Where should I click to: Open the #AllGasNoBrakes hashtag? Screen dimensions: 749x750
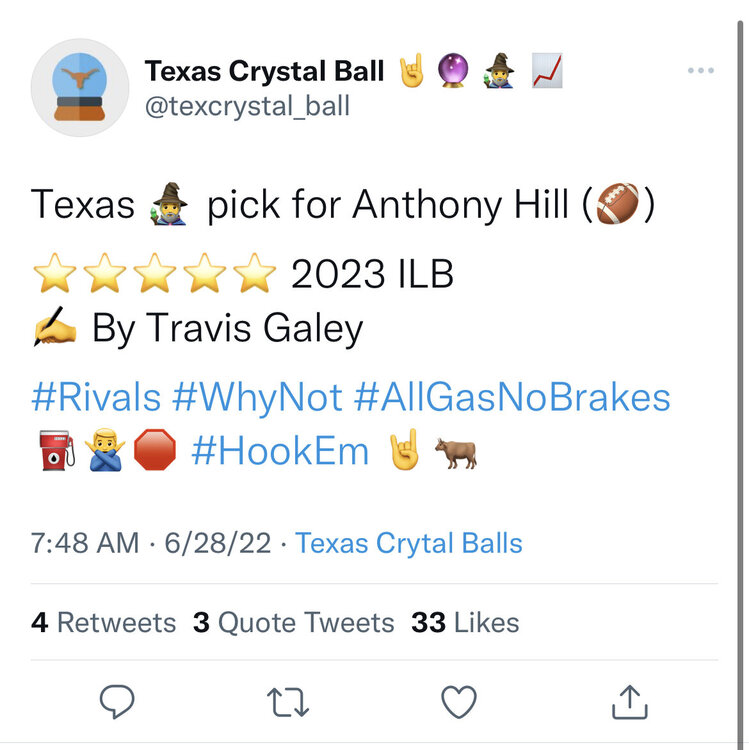point(512,397)
